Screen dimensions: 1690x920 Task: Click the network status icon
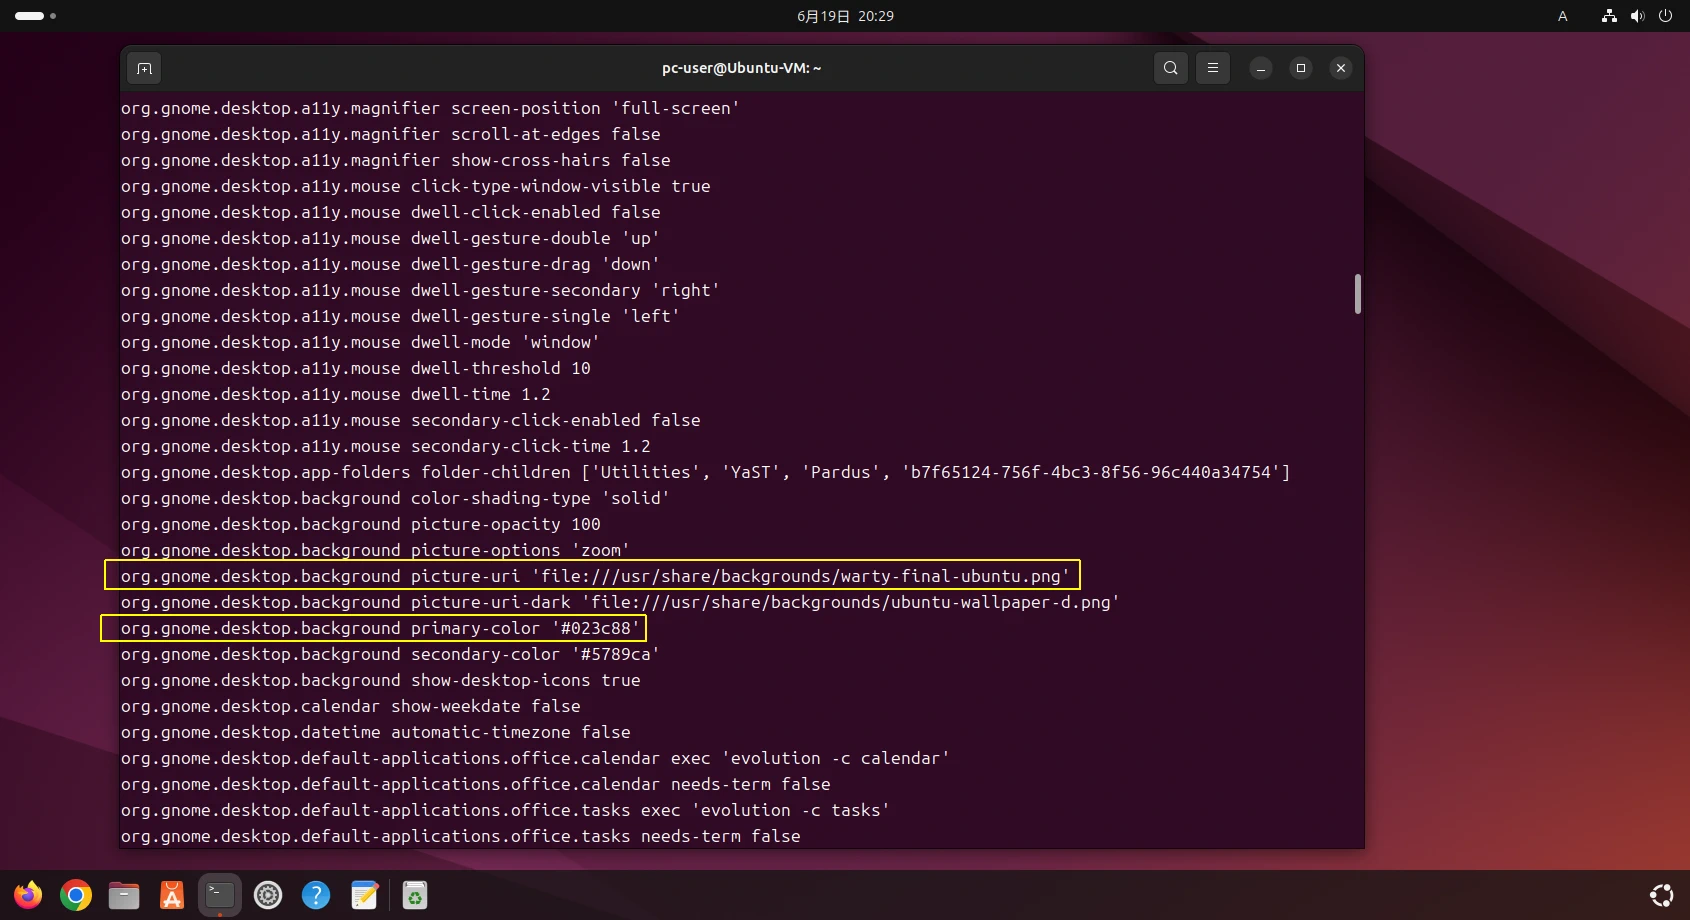click(1609, 16)
